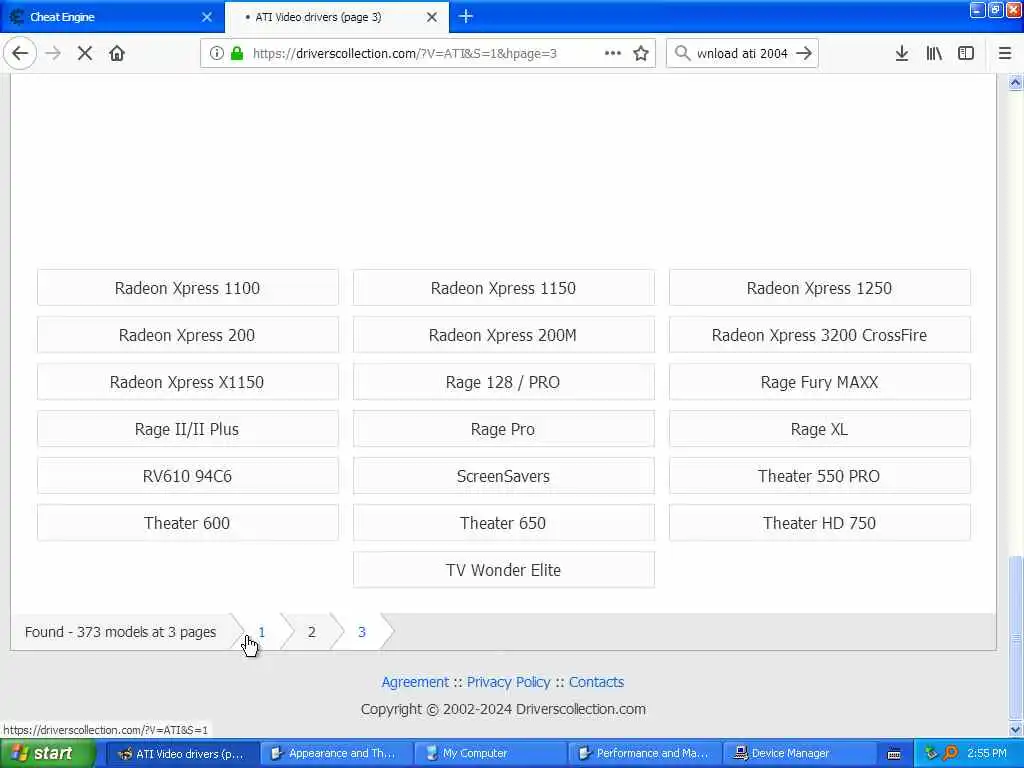Open Radeon Xpress 1250 drivers

[820, 288]
